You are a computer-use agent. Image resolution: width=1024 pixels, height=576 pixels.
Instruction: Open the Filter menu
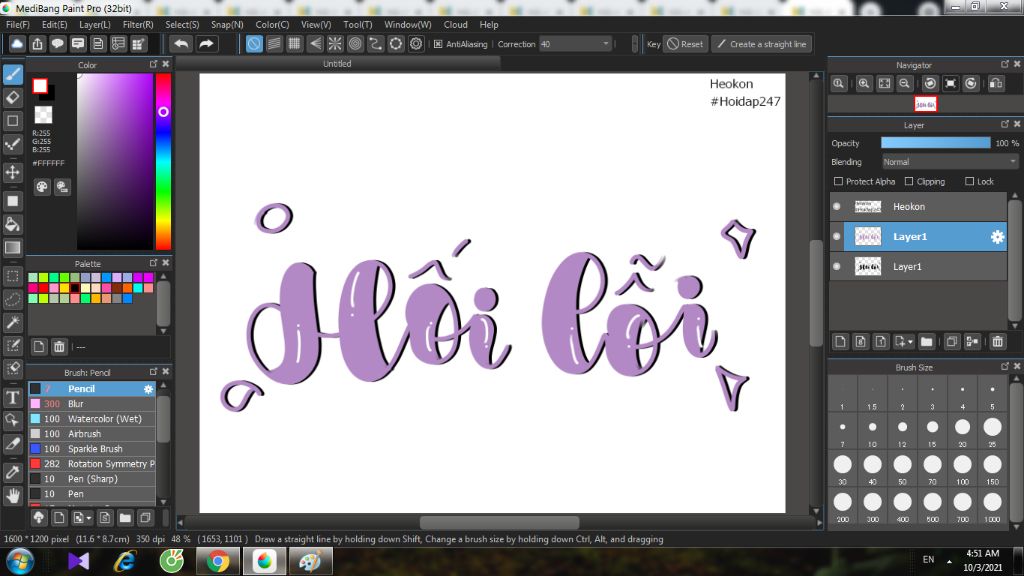(x=138, y=25)
